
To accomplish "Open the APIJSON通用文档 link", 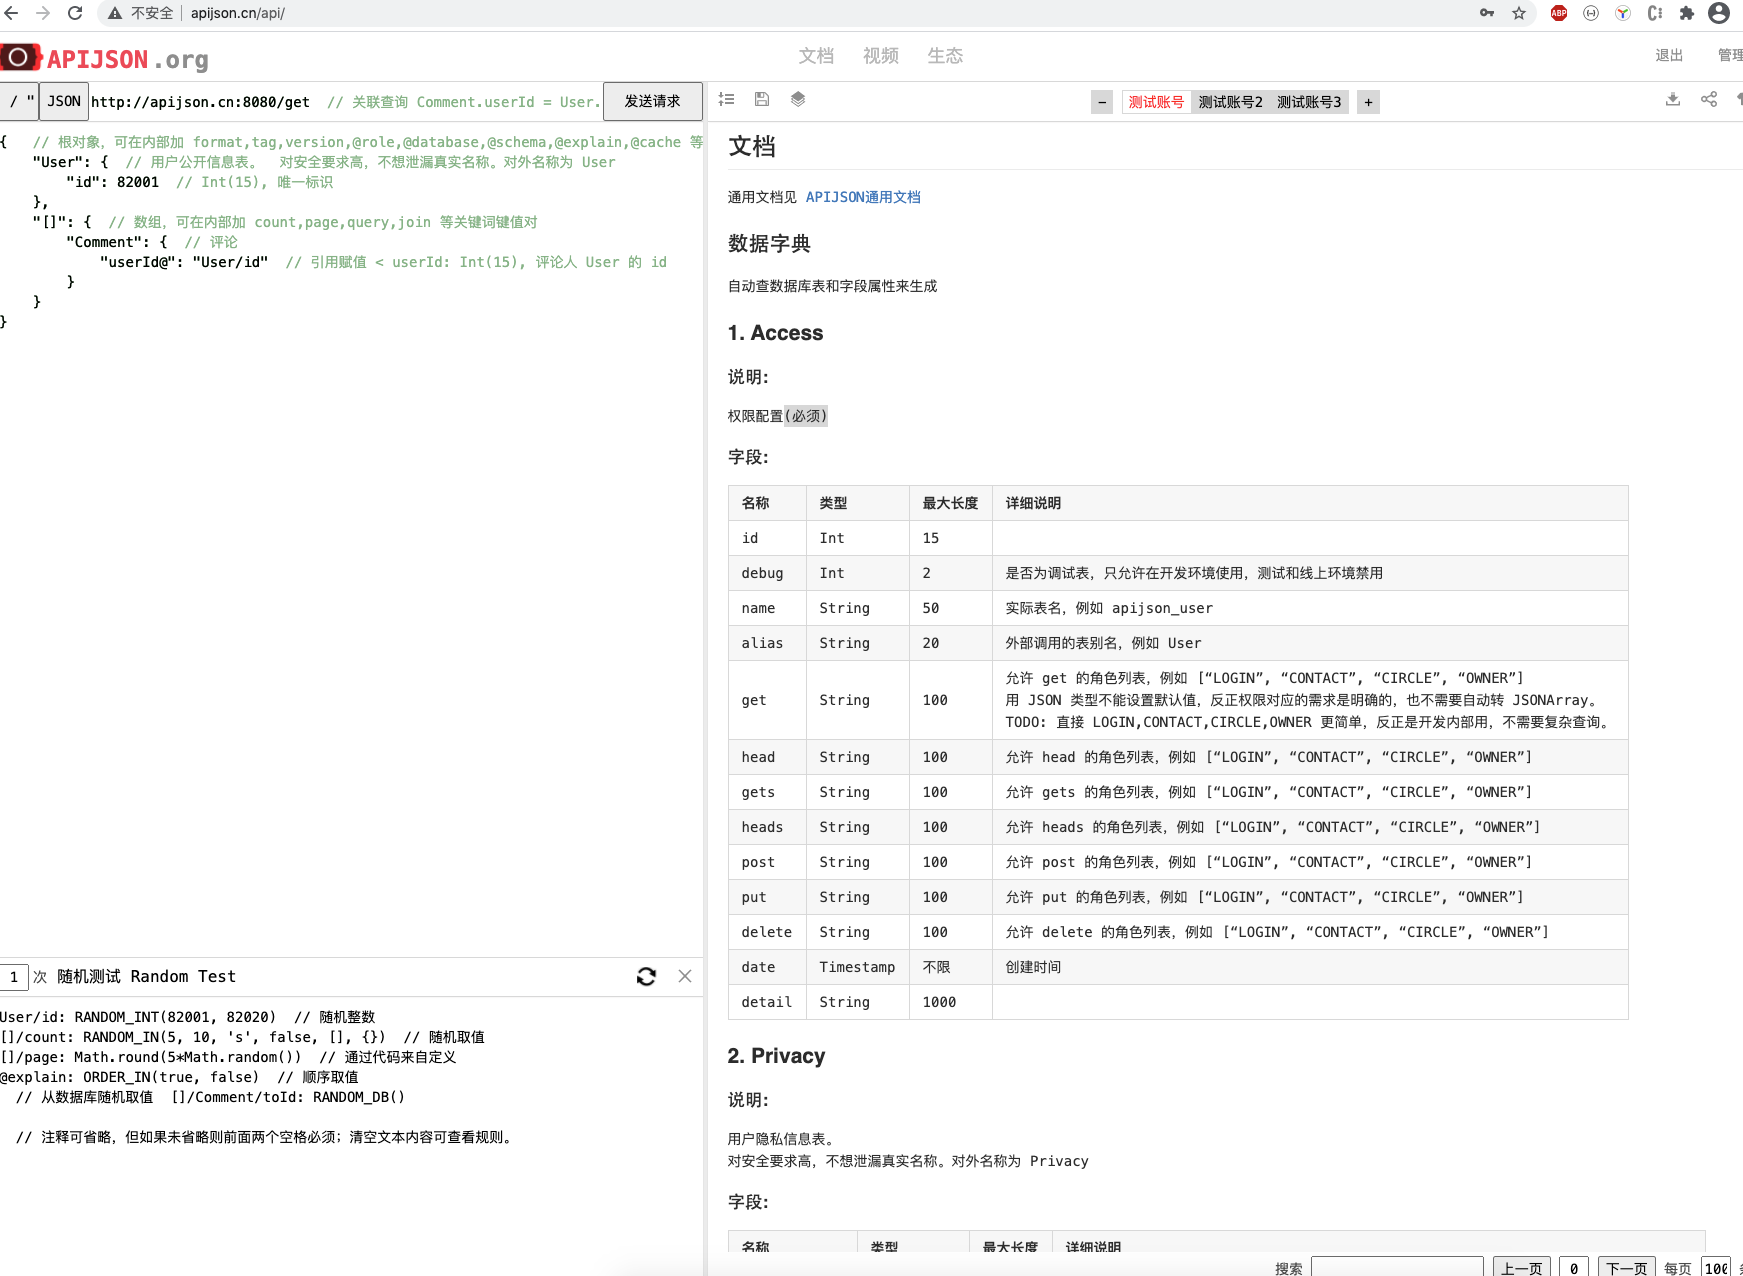I will point(863,197).
